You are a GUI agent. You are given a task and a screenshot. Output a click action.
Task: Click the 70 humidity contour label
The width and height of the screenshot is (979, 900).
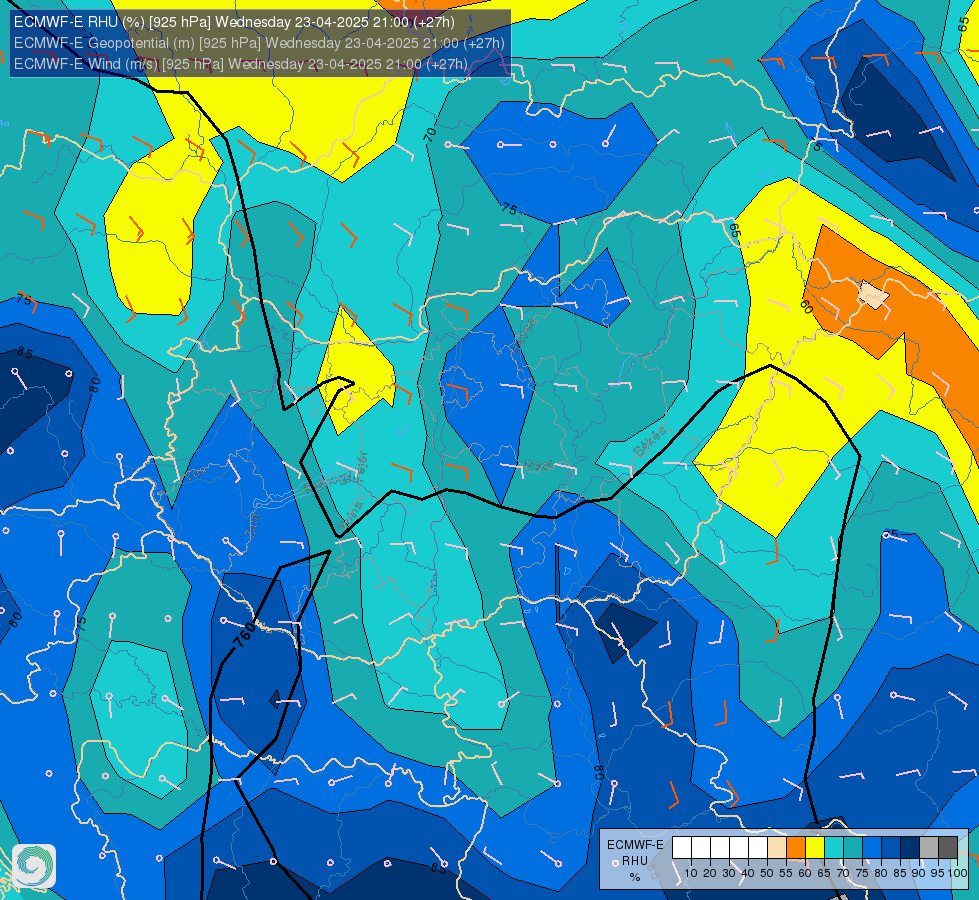pos(430,134)
